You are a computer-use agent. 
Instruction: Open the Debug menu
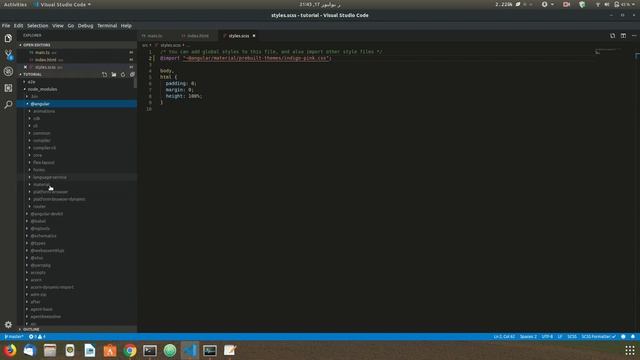coord(85,26)
